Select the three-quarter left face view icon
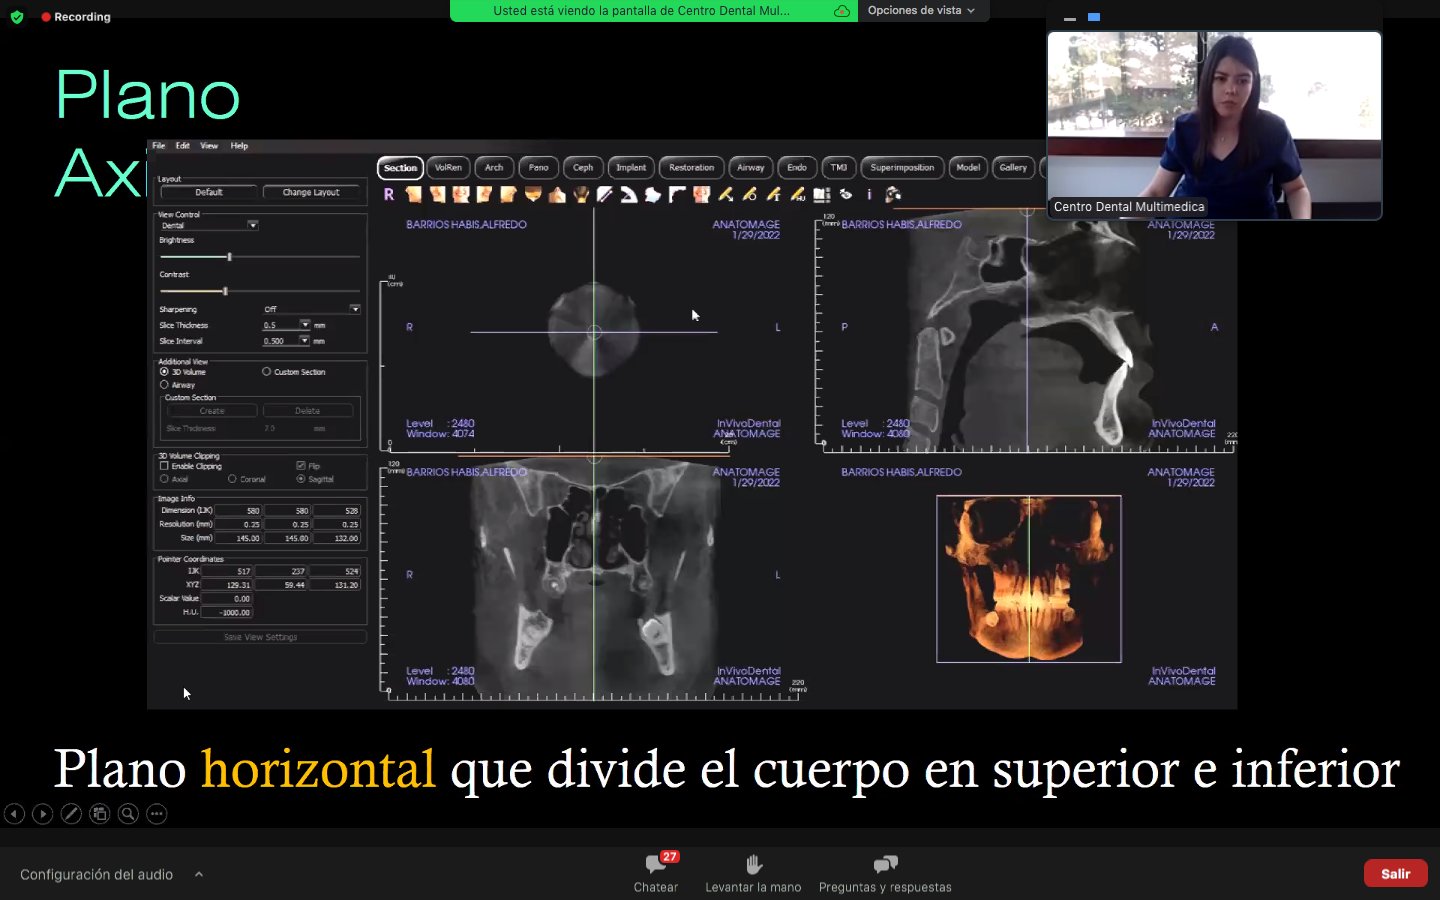This screenshot has height=900, width=1440. tap(437, 194)
